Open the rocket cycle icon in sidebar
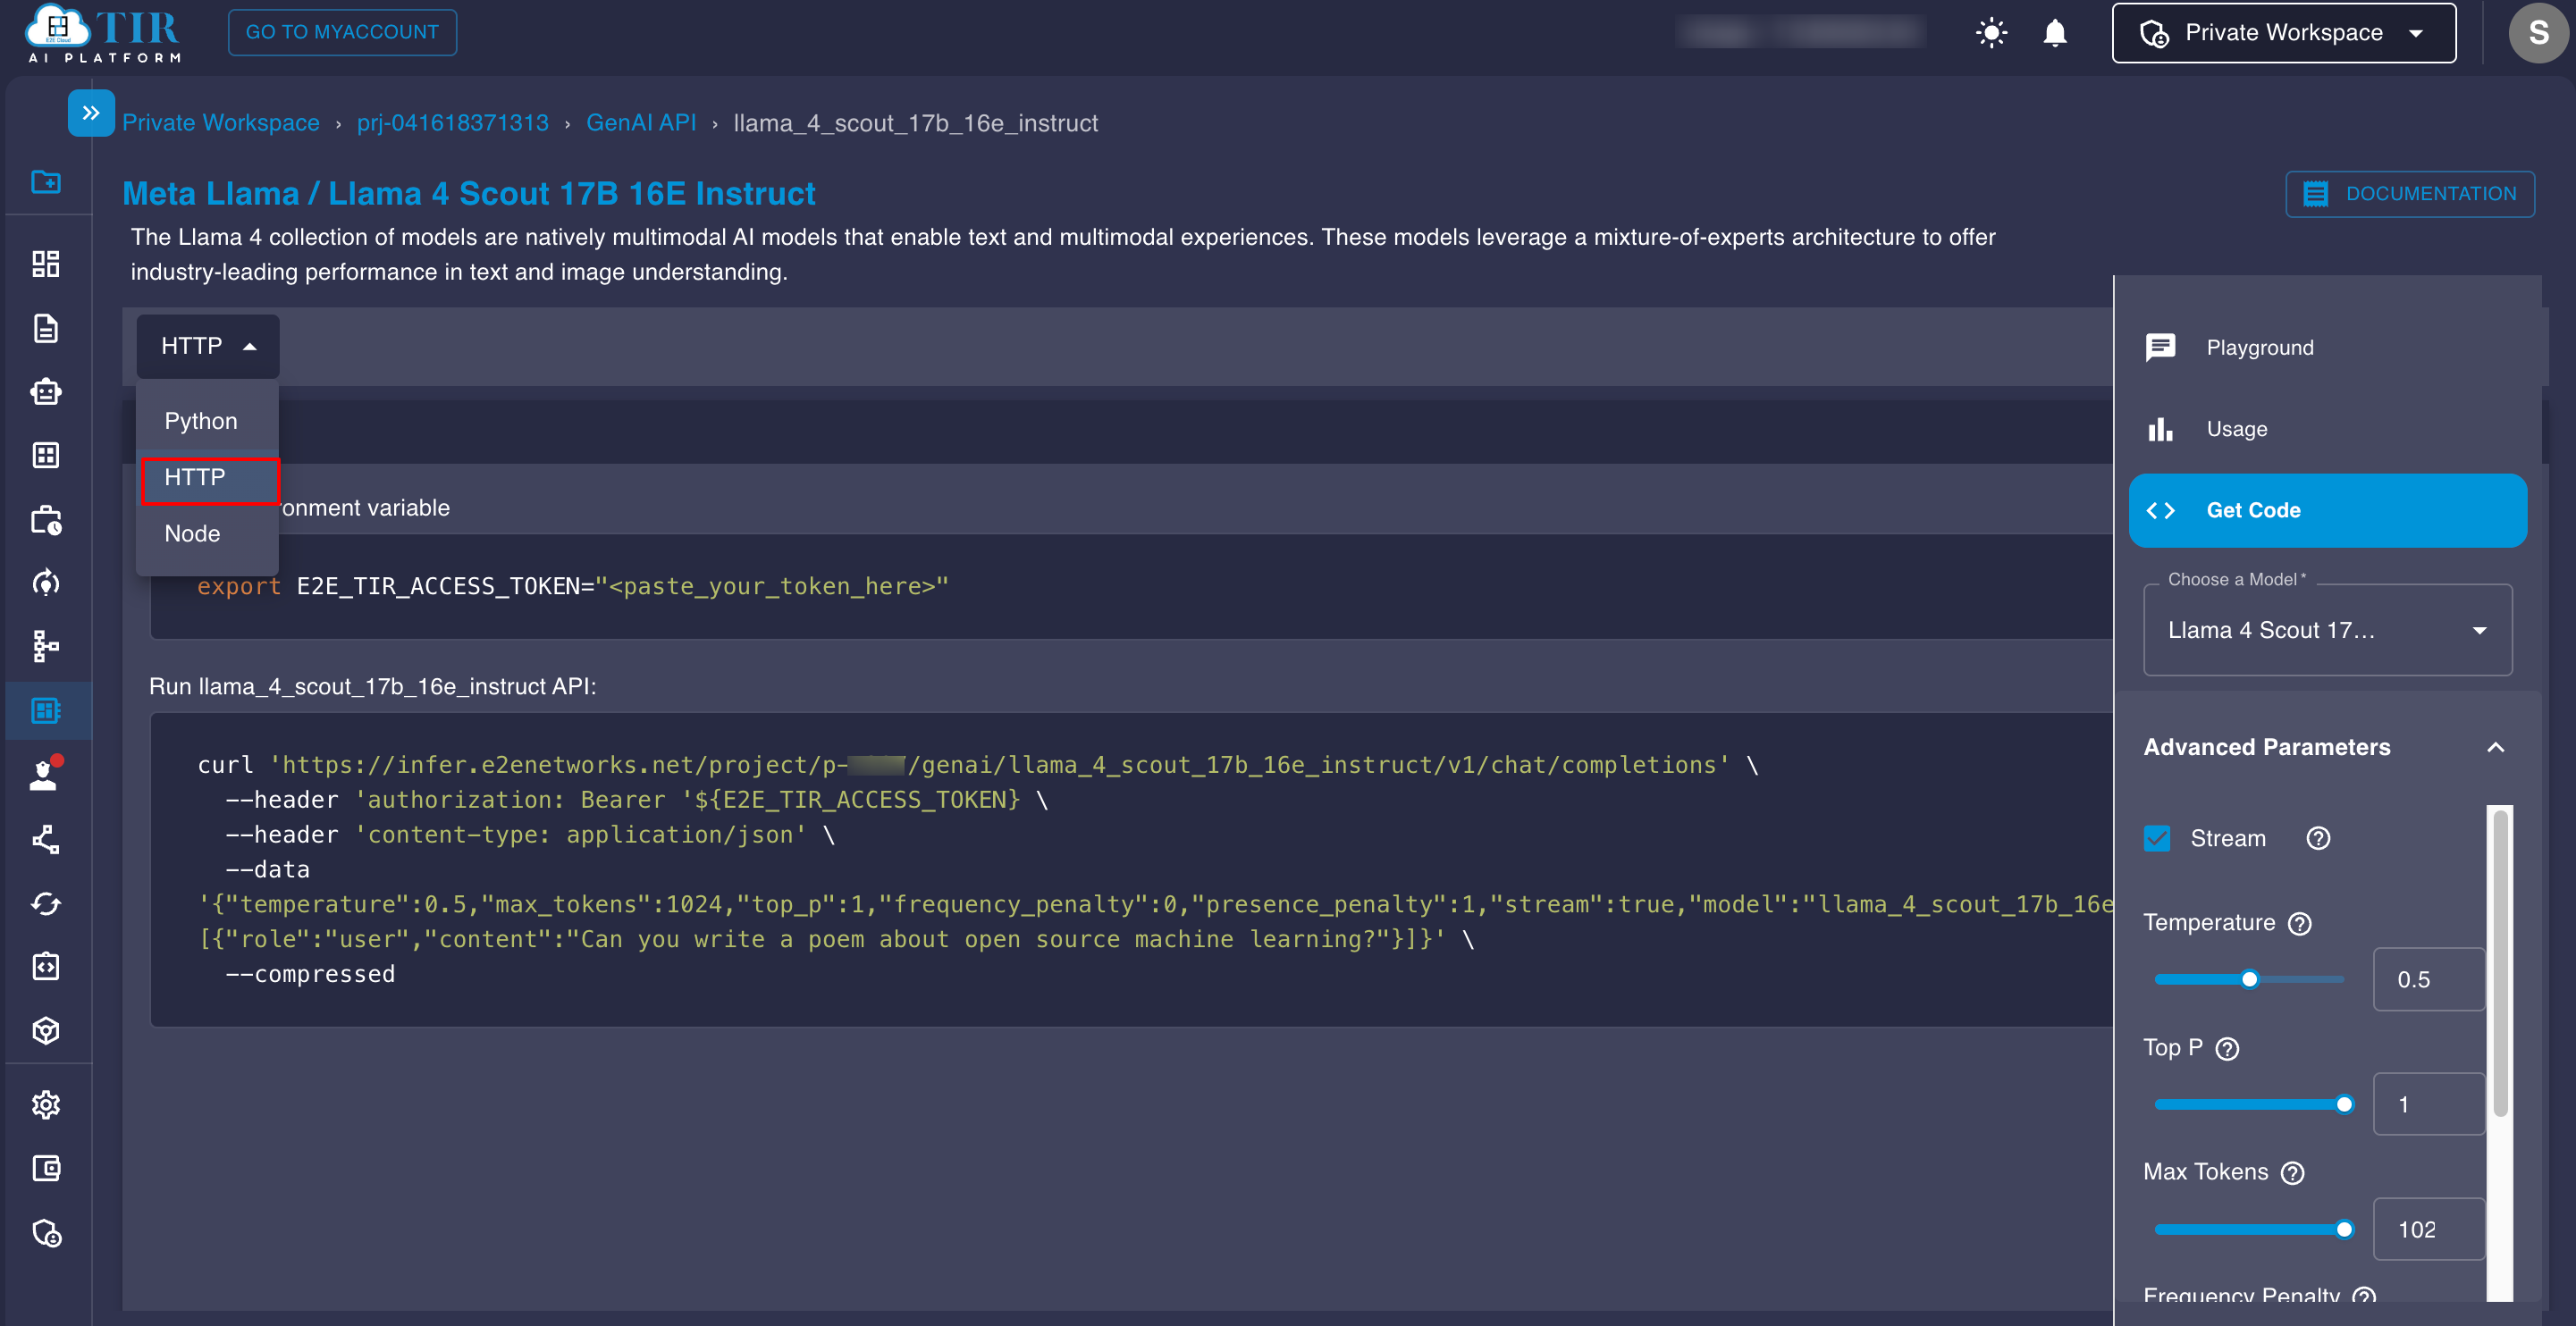2576x1326 pixels. point(46,583)
